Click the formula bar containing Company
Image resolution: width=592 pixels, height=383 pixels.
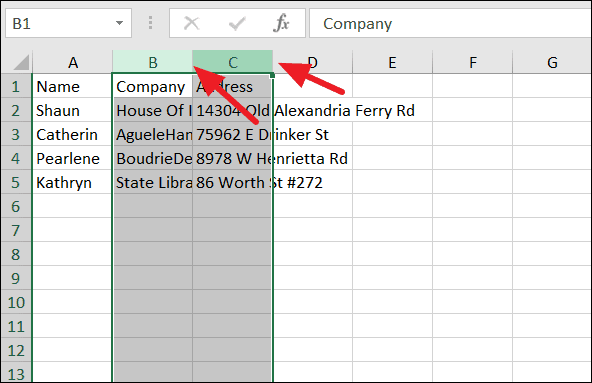(450, 23)
